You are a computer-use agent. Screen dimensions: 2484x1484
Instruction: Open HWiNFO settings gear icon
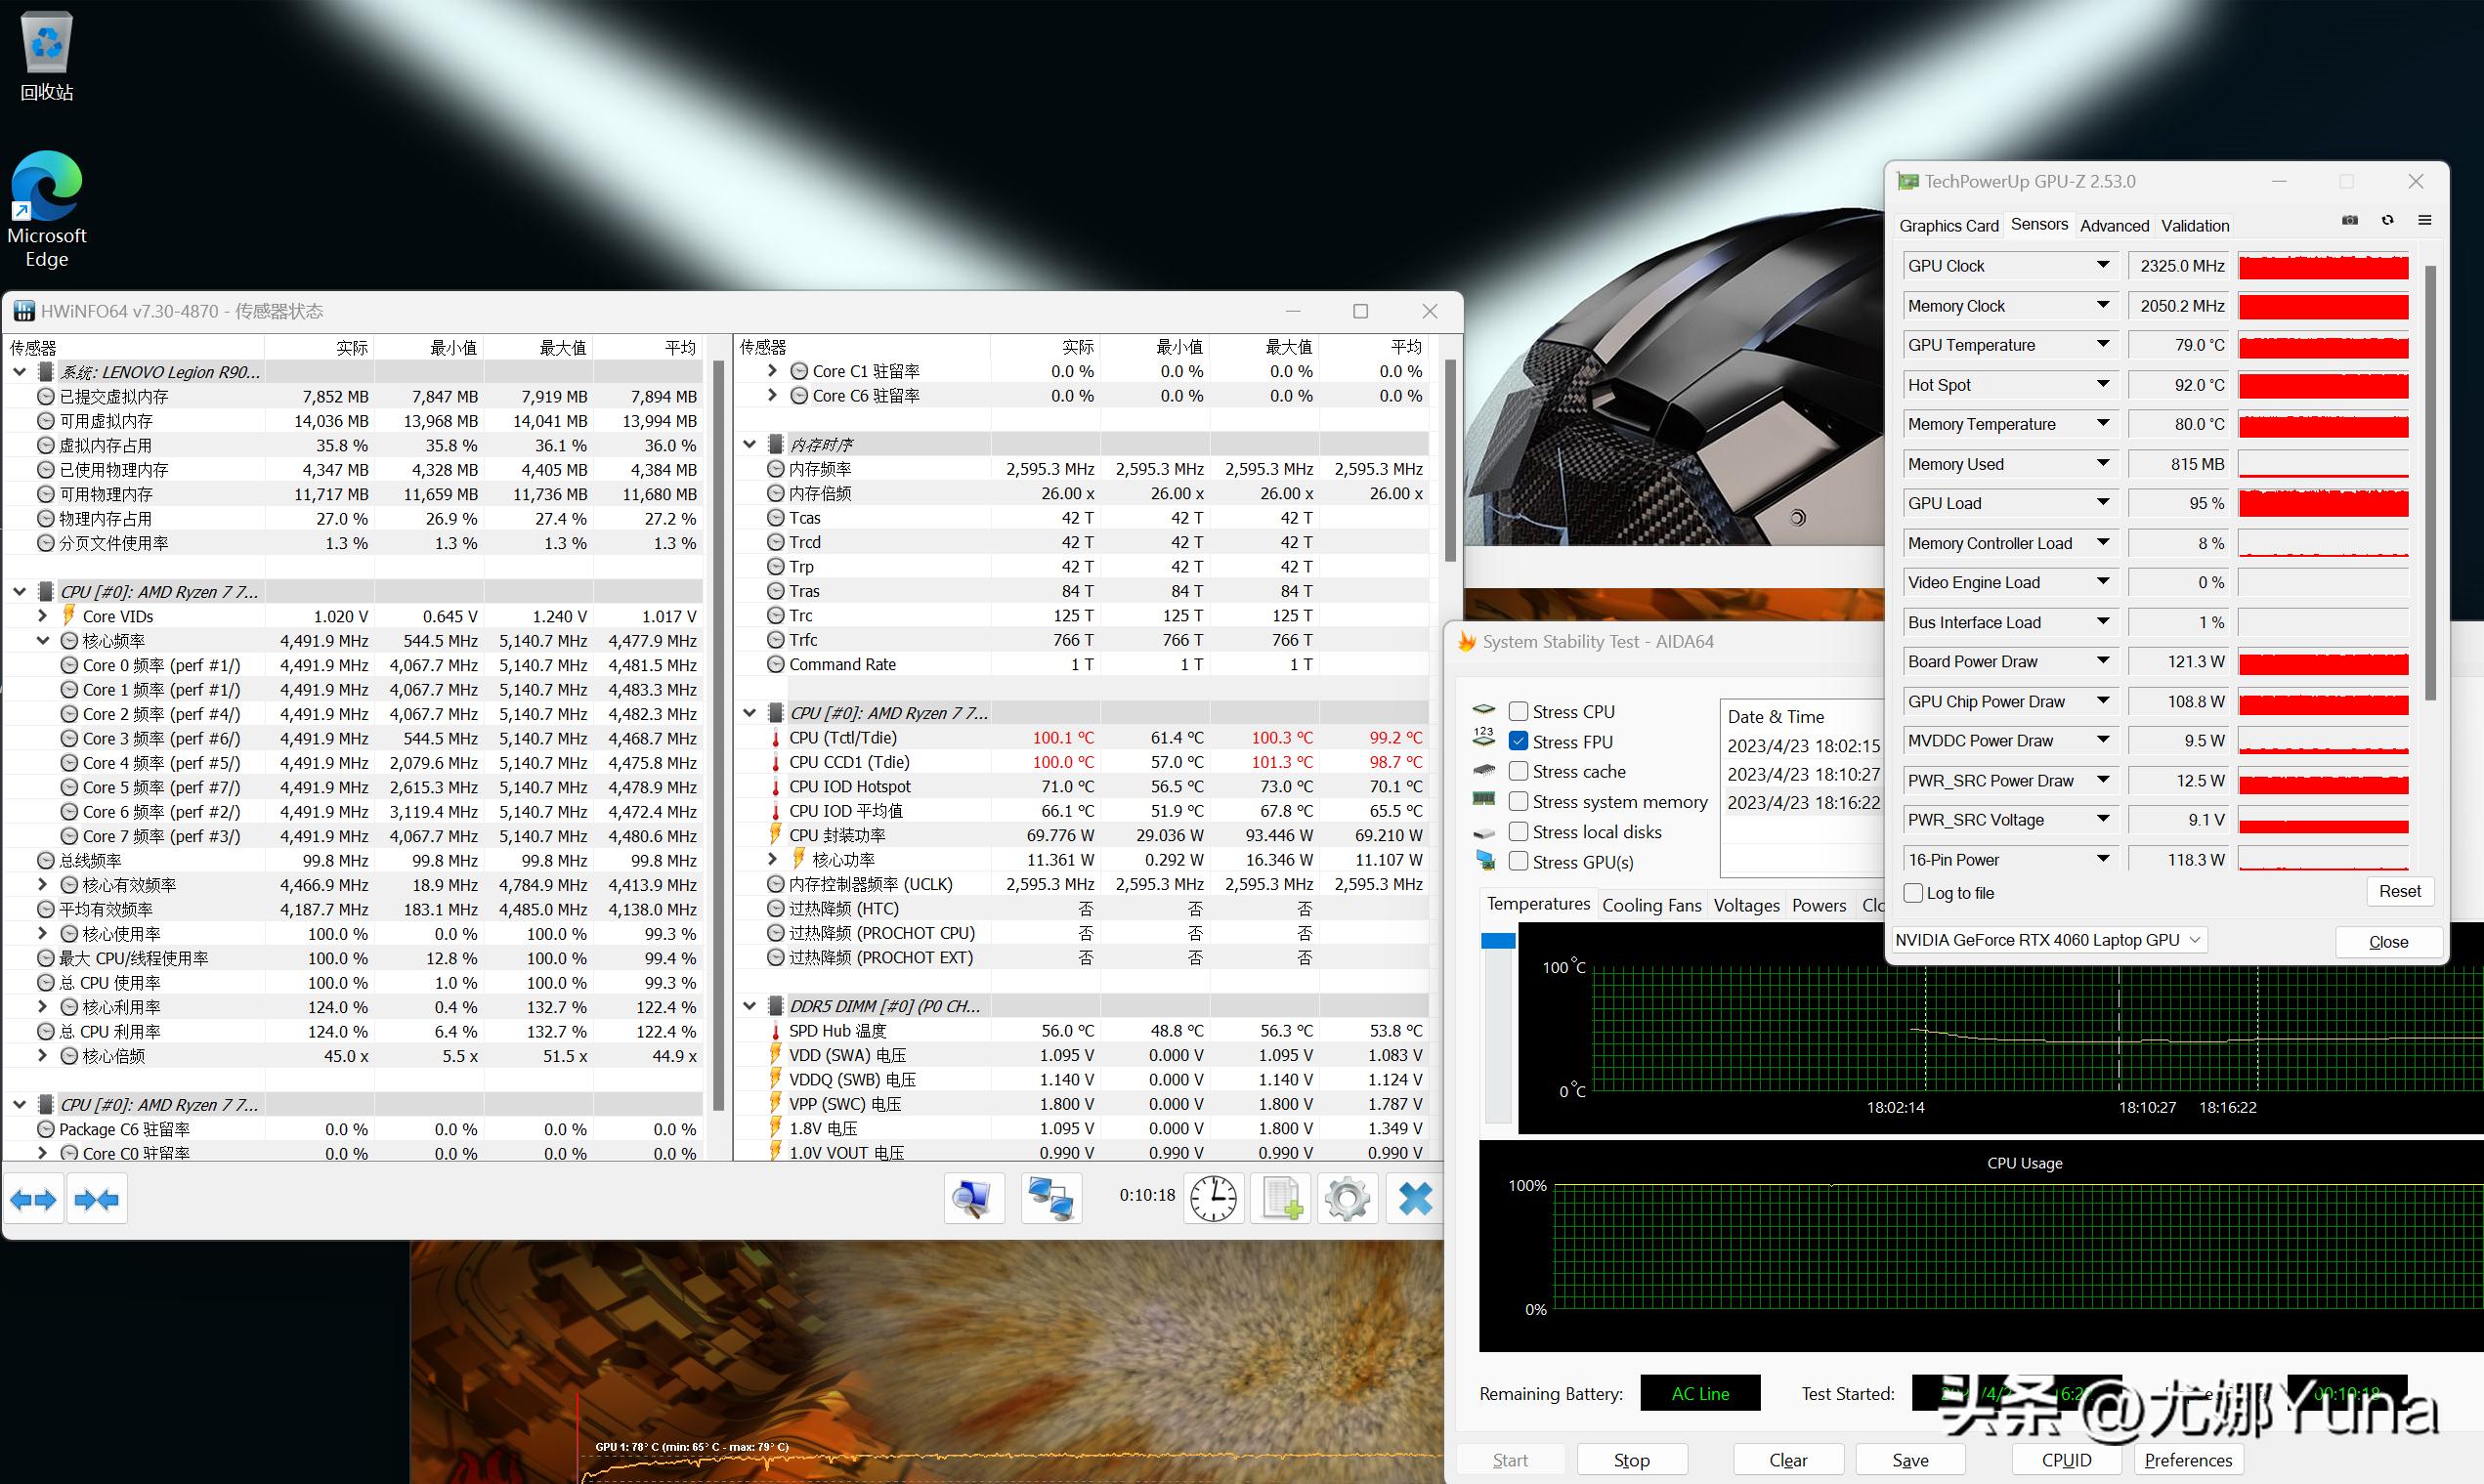pos(1346,1198)
